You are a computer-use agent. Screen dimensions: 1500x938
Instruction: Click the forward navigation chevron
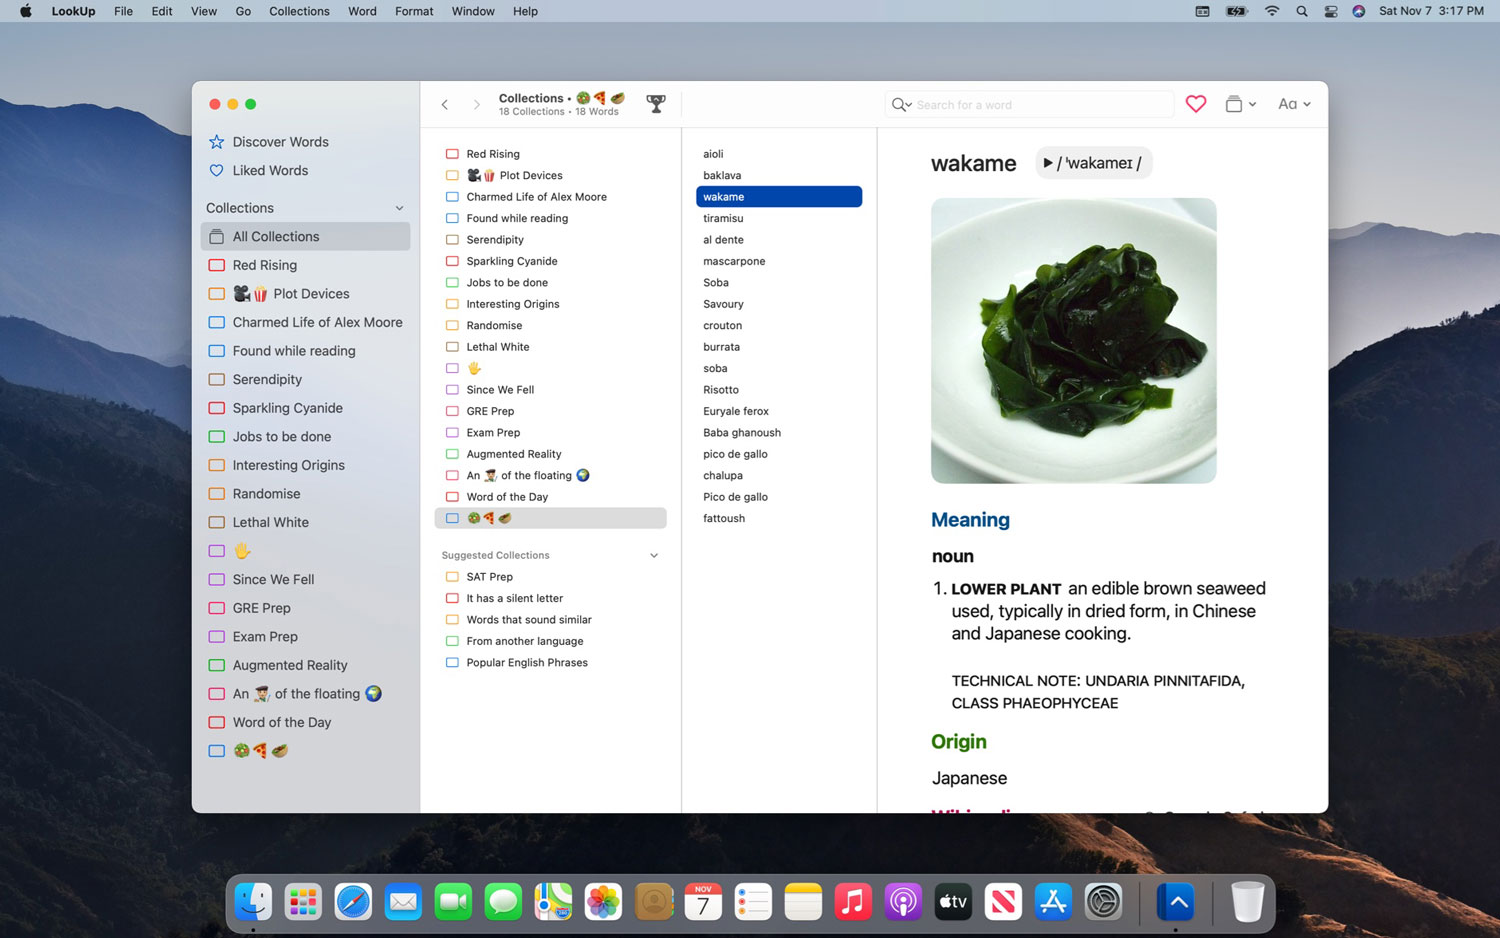click(x=476, y=104)
